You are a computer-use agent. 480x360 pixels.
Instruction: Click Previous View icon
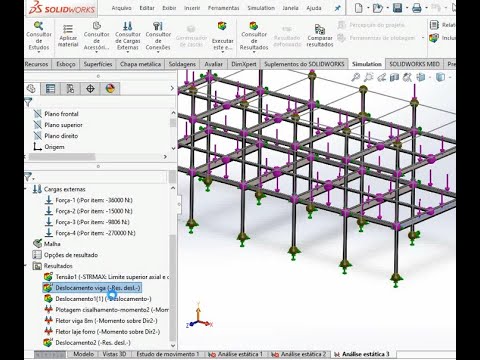click(381, 77)
